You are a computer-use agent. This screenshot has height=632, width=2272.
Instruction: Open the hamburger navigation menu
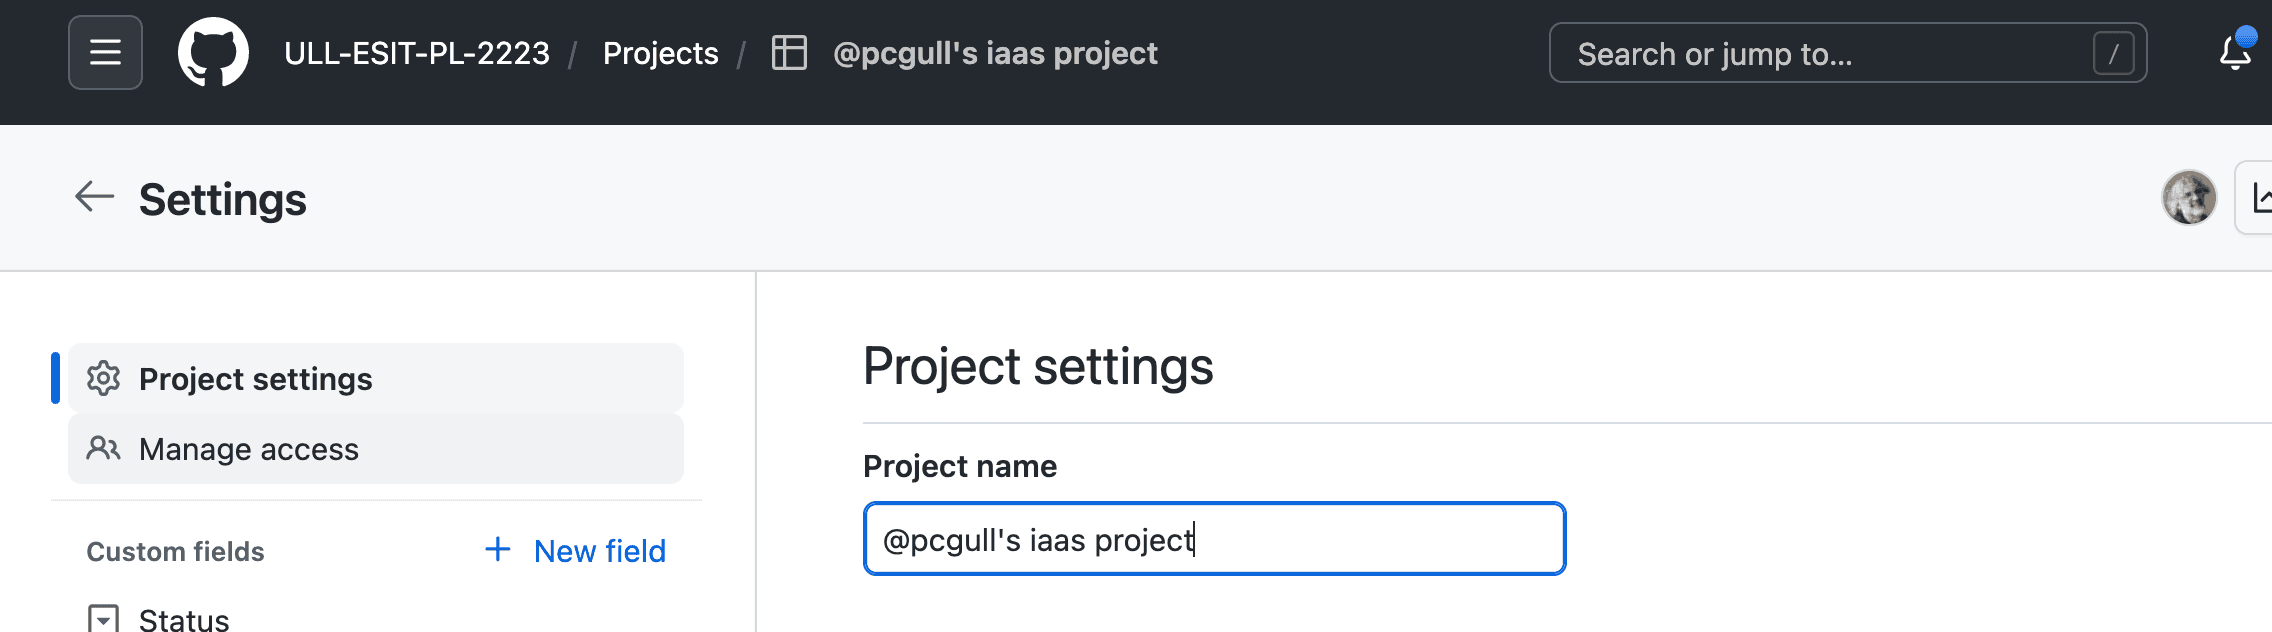click(105, 53)
